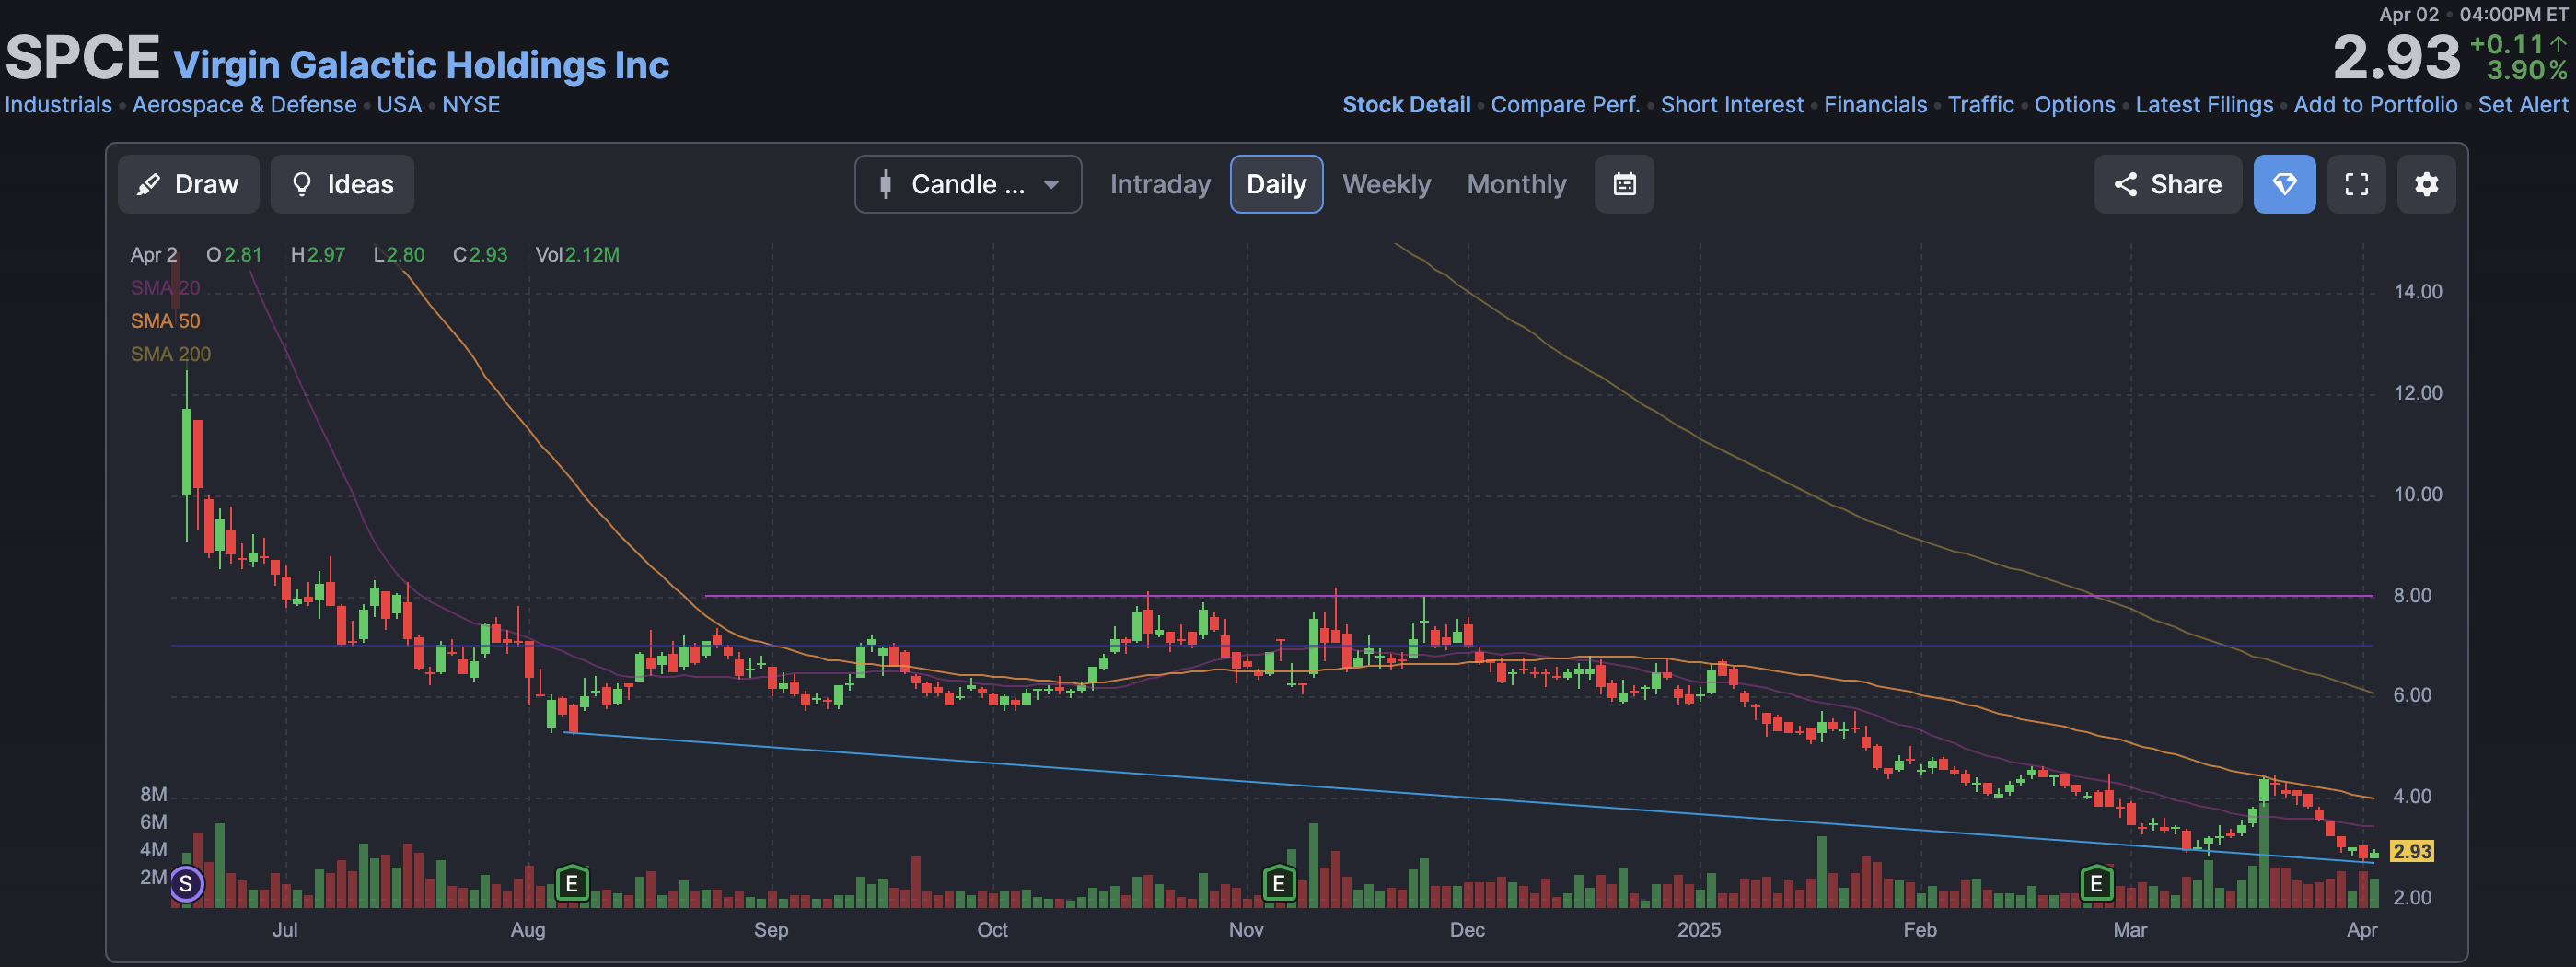Image resolution: width=2576 pixels, height=967 pixels.
Task: Click the Set Alert link
Action: 2522,105
